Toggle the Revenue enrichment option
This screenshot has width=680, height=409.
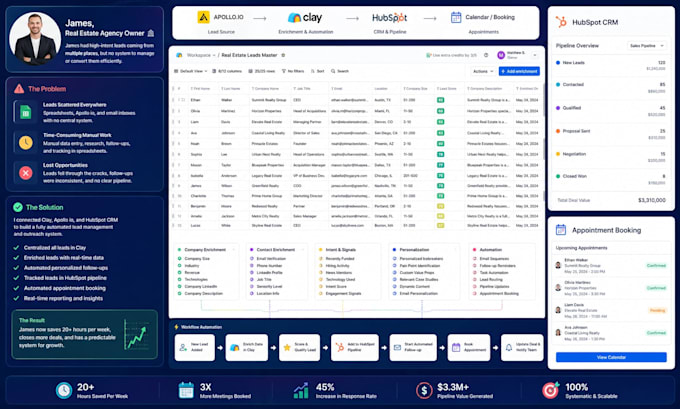click(x=179, y=272)
